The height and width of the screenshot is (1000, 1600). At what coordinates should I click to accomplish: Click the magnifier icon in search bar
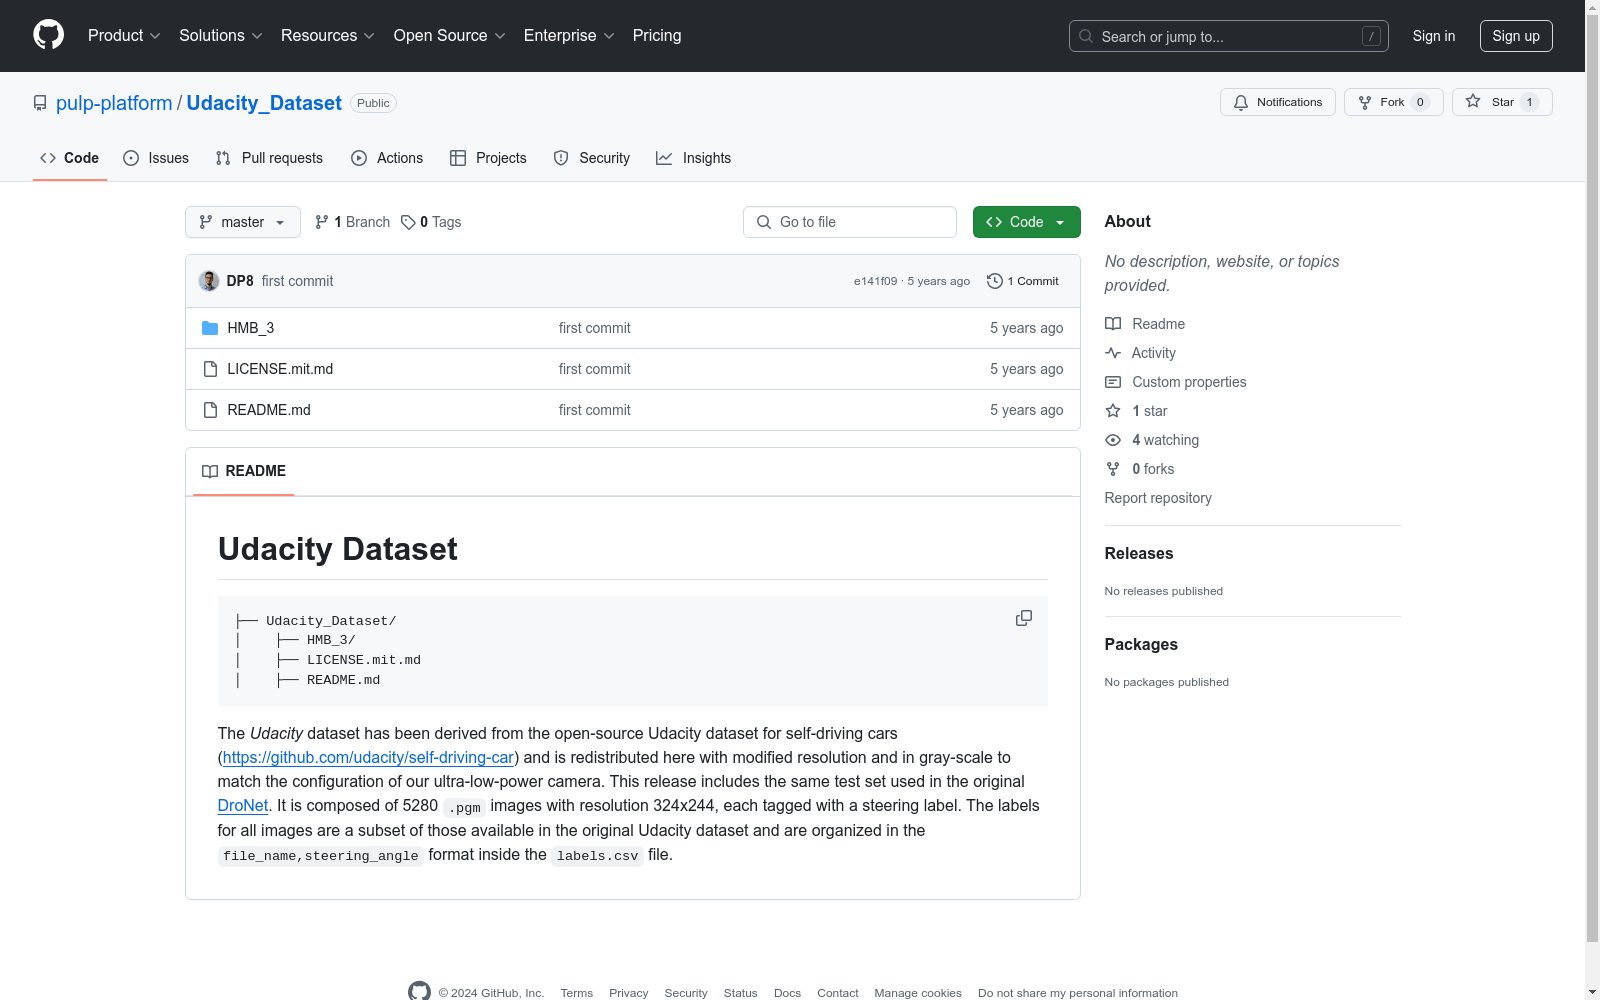coord(1086,36)
